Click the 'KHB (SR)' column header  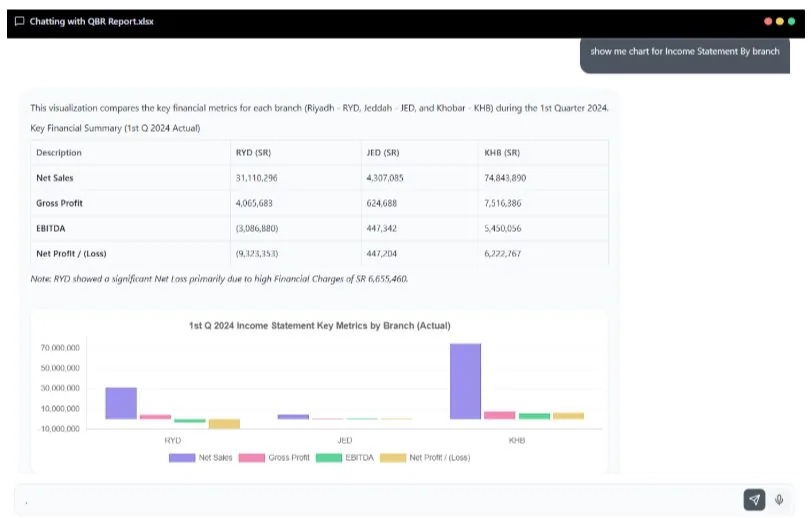pyautogui.click(x=502, y=153)
